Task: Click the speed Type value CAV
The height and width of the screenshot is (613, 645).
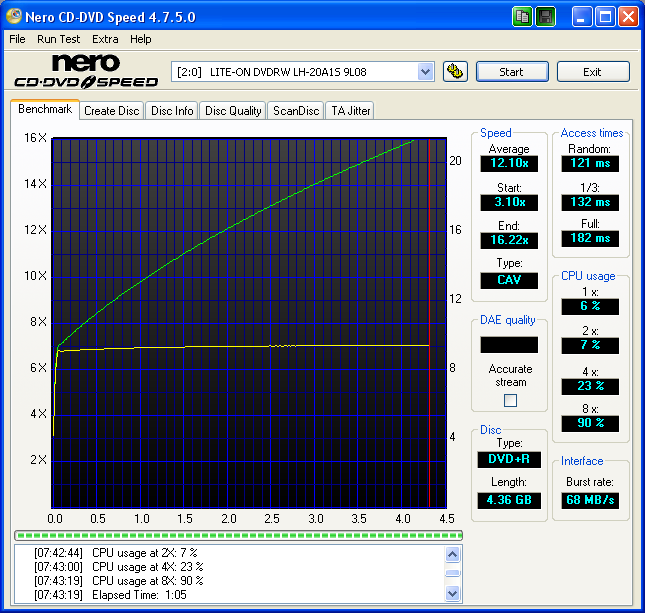Action: (x=509, y=280)
